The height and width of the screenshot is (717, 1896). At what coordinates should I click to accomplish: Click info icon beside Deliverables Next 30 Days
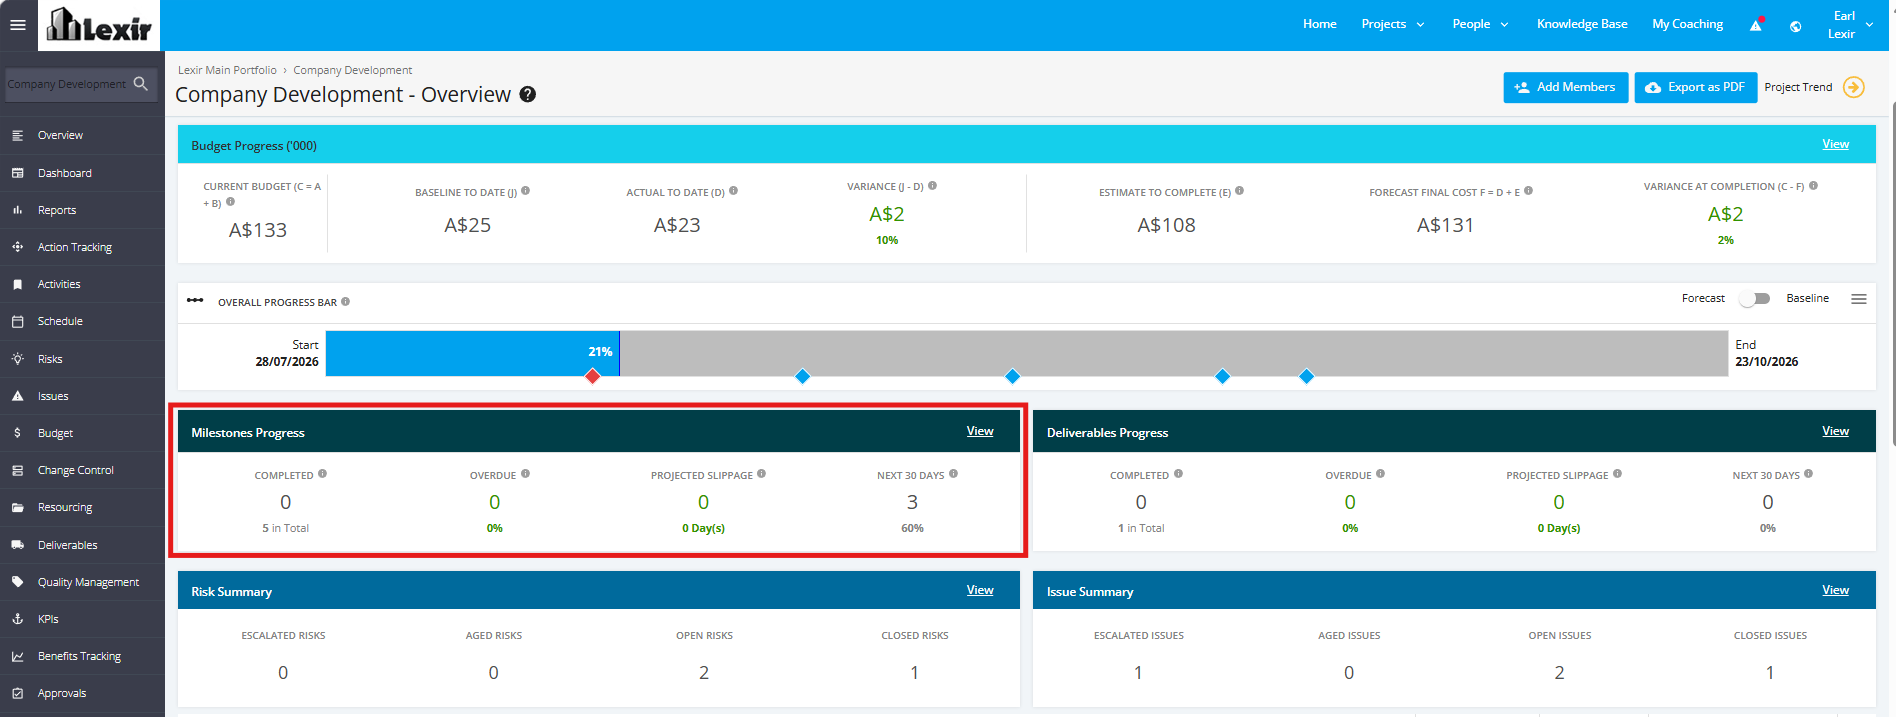pos(1809,474)
